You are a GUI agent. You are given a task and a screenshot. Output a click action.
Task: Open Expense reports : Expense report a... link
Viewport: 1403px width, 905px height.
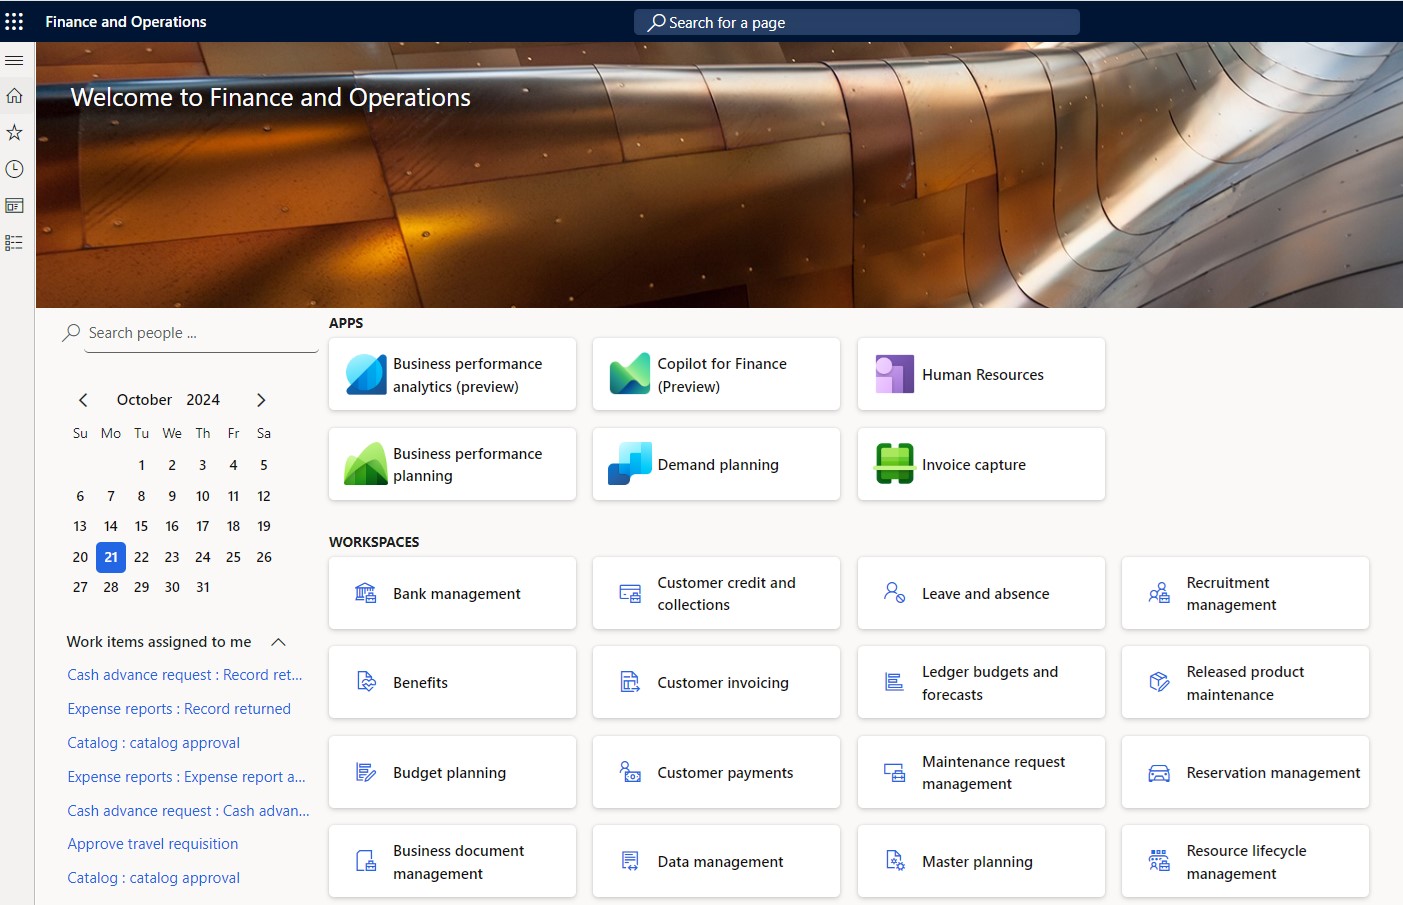pyautogui.click(x=186, y=777)
